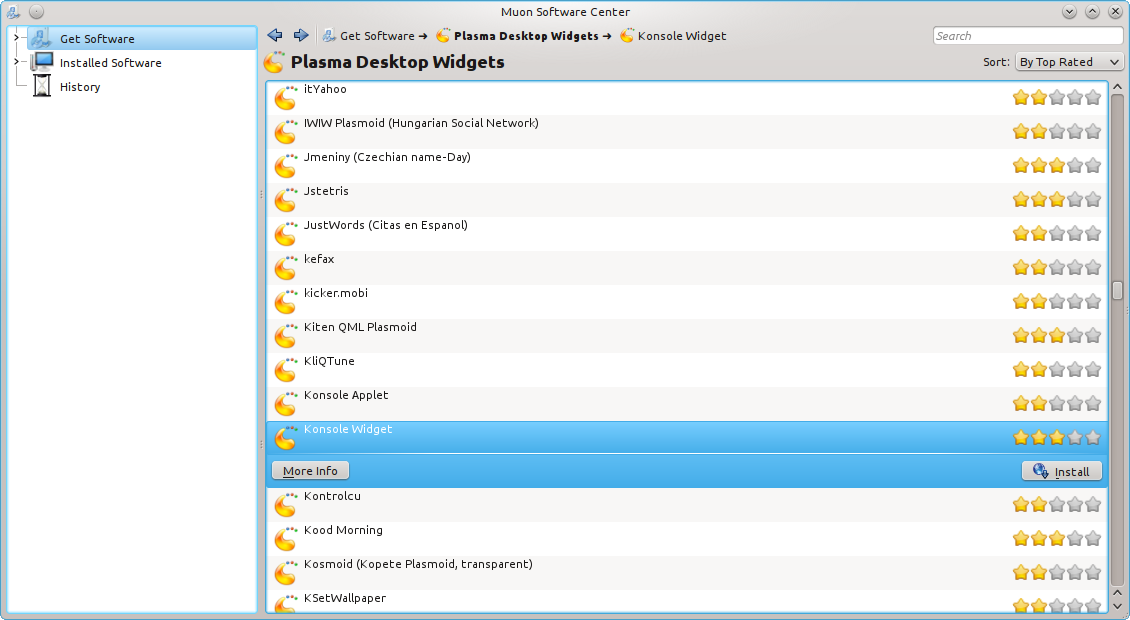Click the itYahoo widget icon
Image resolution: width=1130 pixels, height=620 pixels.
click(x=286, y=97)
